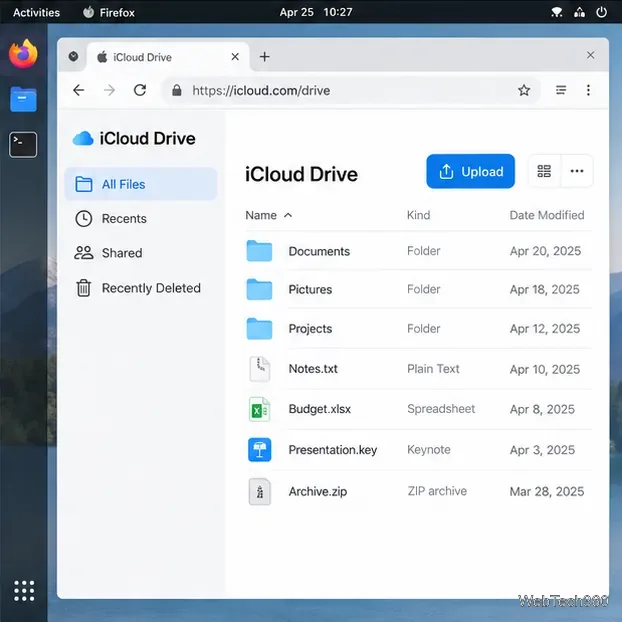Sort by Date Modified column
The image size is (622, 622).
pyautogui.click(x=547, y=215)
